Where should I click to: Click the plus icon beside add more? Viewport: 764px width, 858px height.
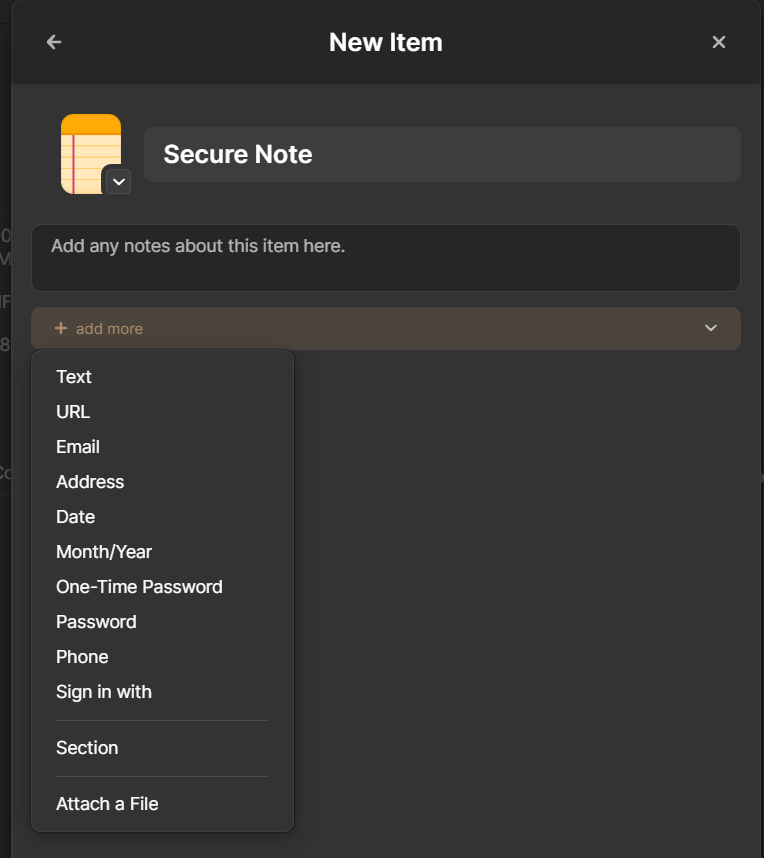[x=61, y=328]
